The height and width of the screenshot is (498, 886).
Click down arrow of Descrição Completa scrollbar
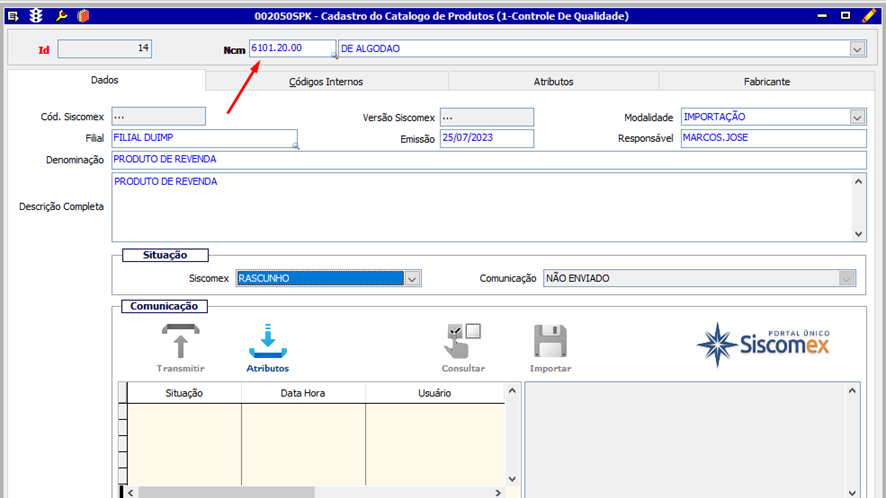859,234
